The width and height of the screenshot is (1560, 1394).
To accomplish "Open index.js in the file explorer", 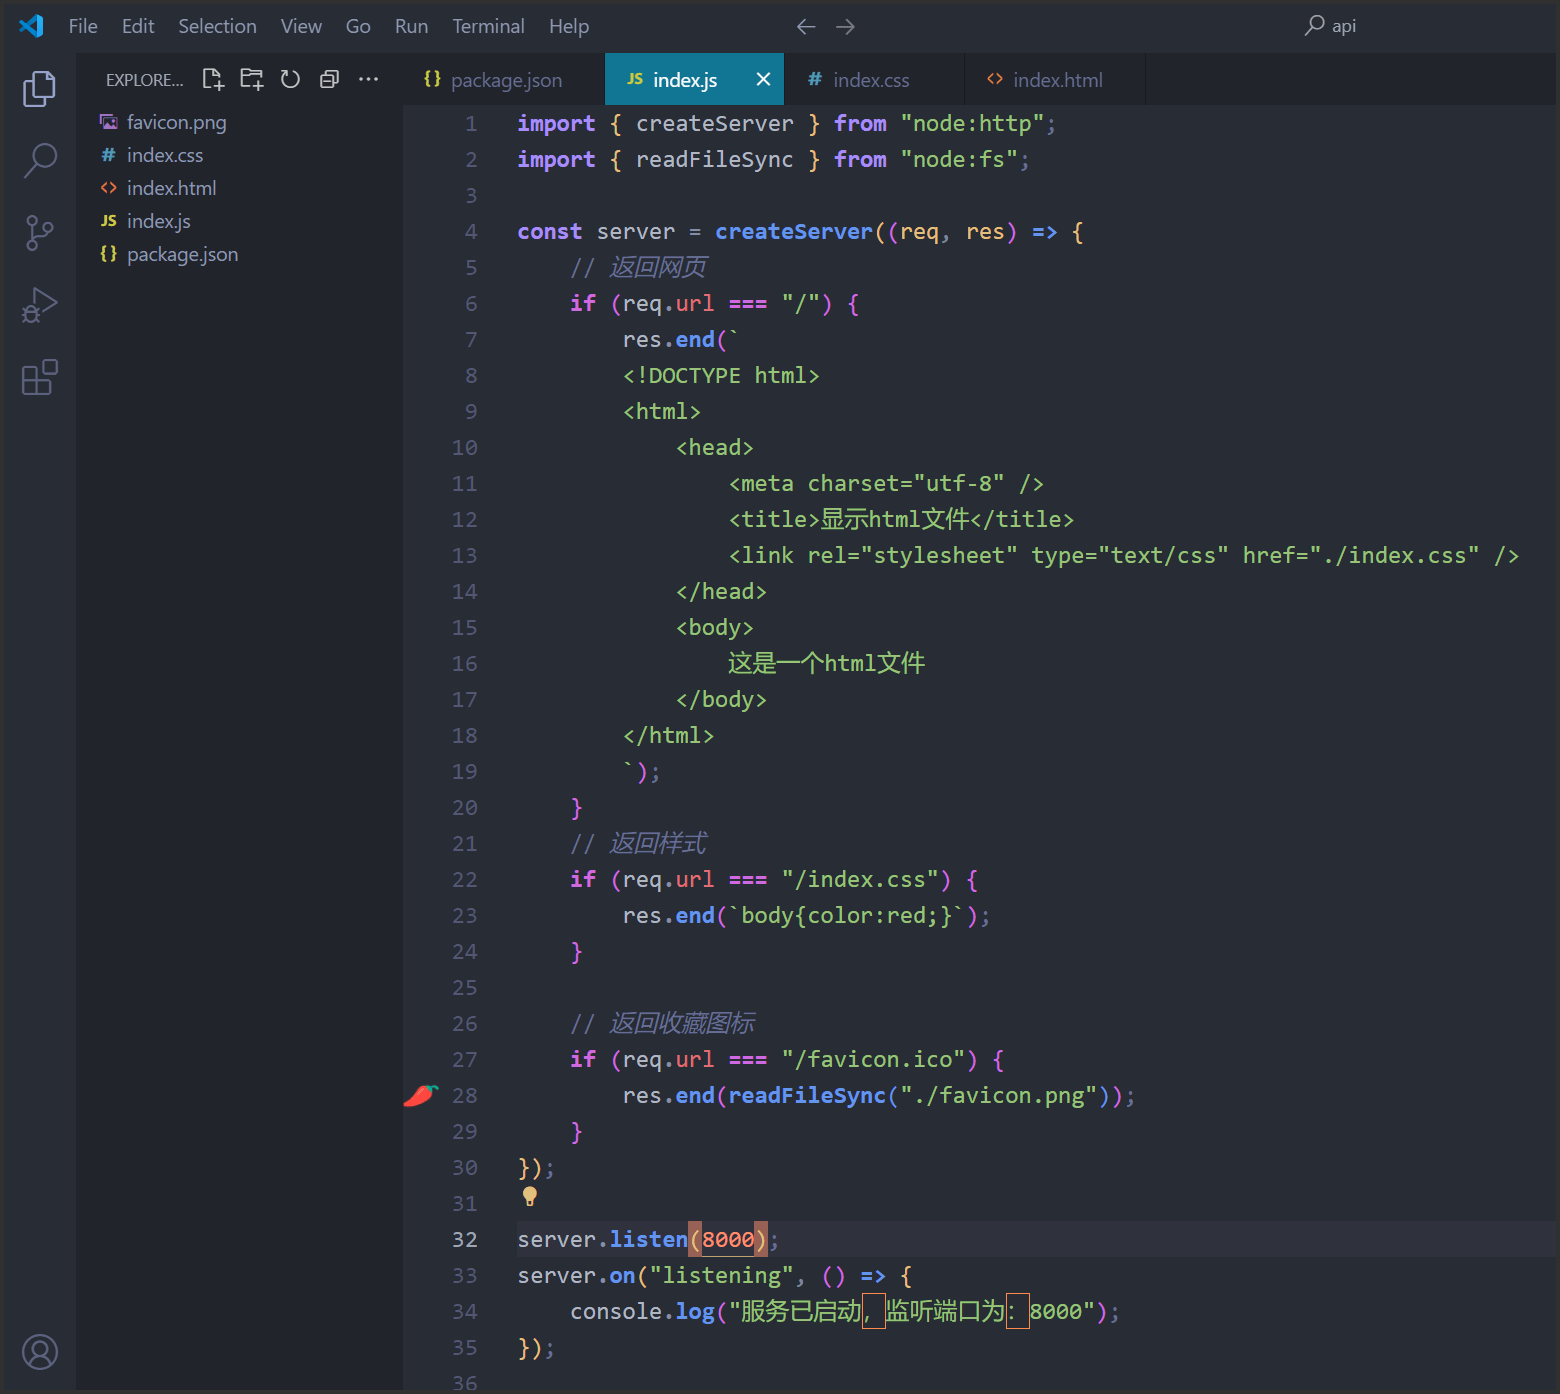I will (x=240, y=221).
